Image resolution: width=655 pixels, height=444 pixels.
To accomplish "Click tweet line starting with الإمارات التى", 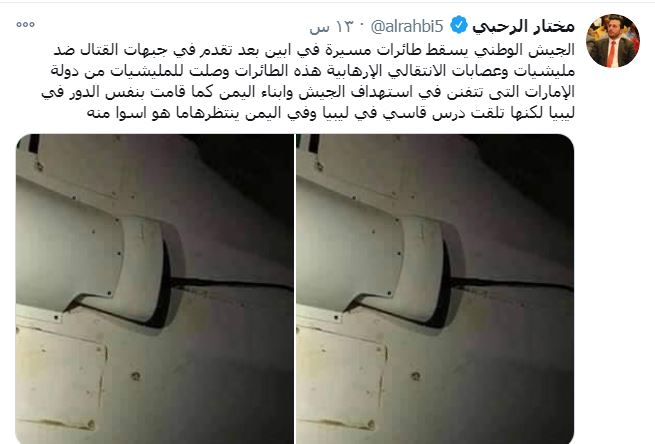I will coord(308,92).
